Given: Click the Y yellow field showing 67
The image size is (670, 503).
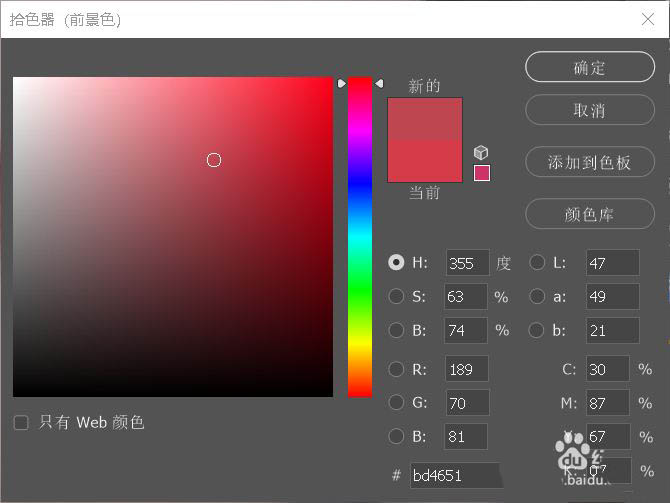Looking at the screenshot, I should click(608, 436).
